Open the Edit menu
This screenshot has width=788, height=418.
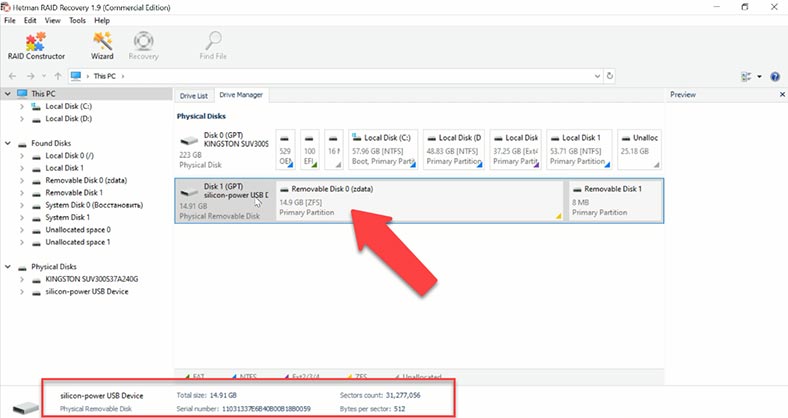click(30, 21)
